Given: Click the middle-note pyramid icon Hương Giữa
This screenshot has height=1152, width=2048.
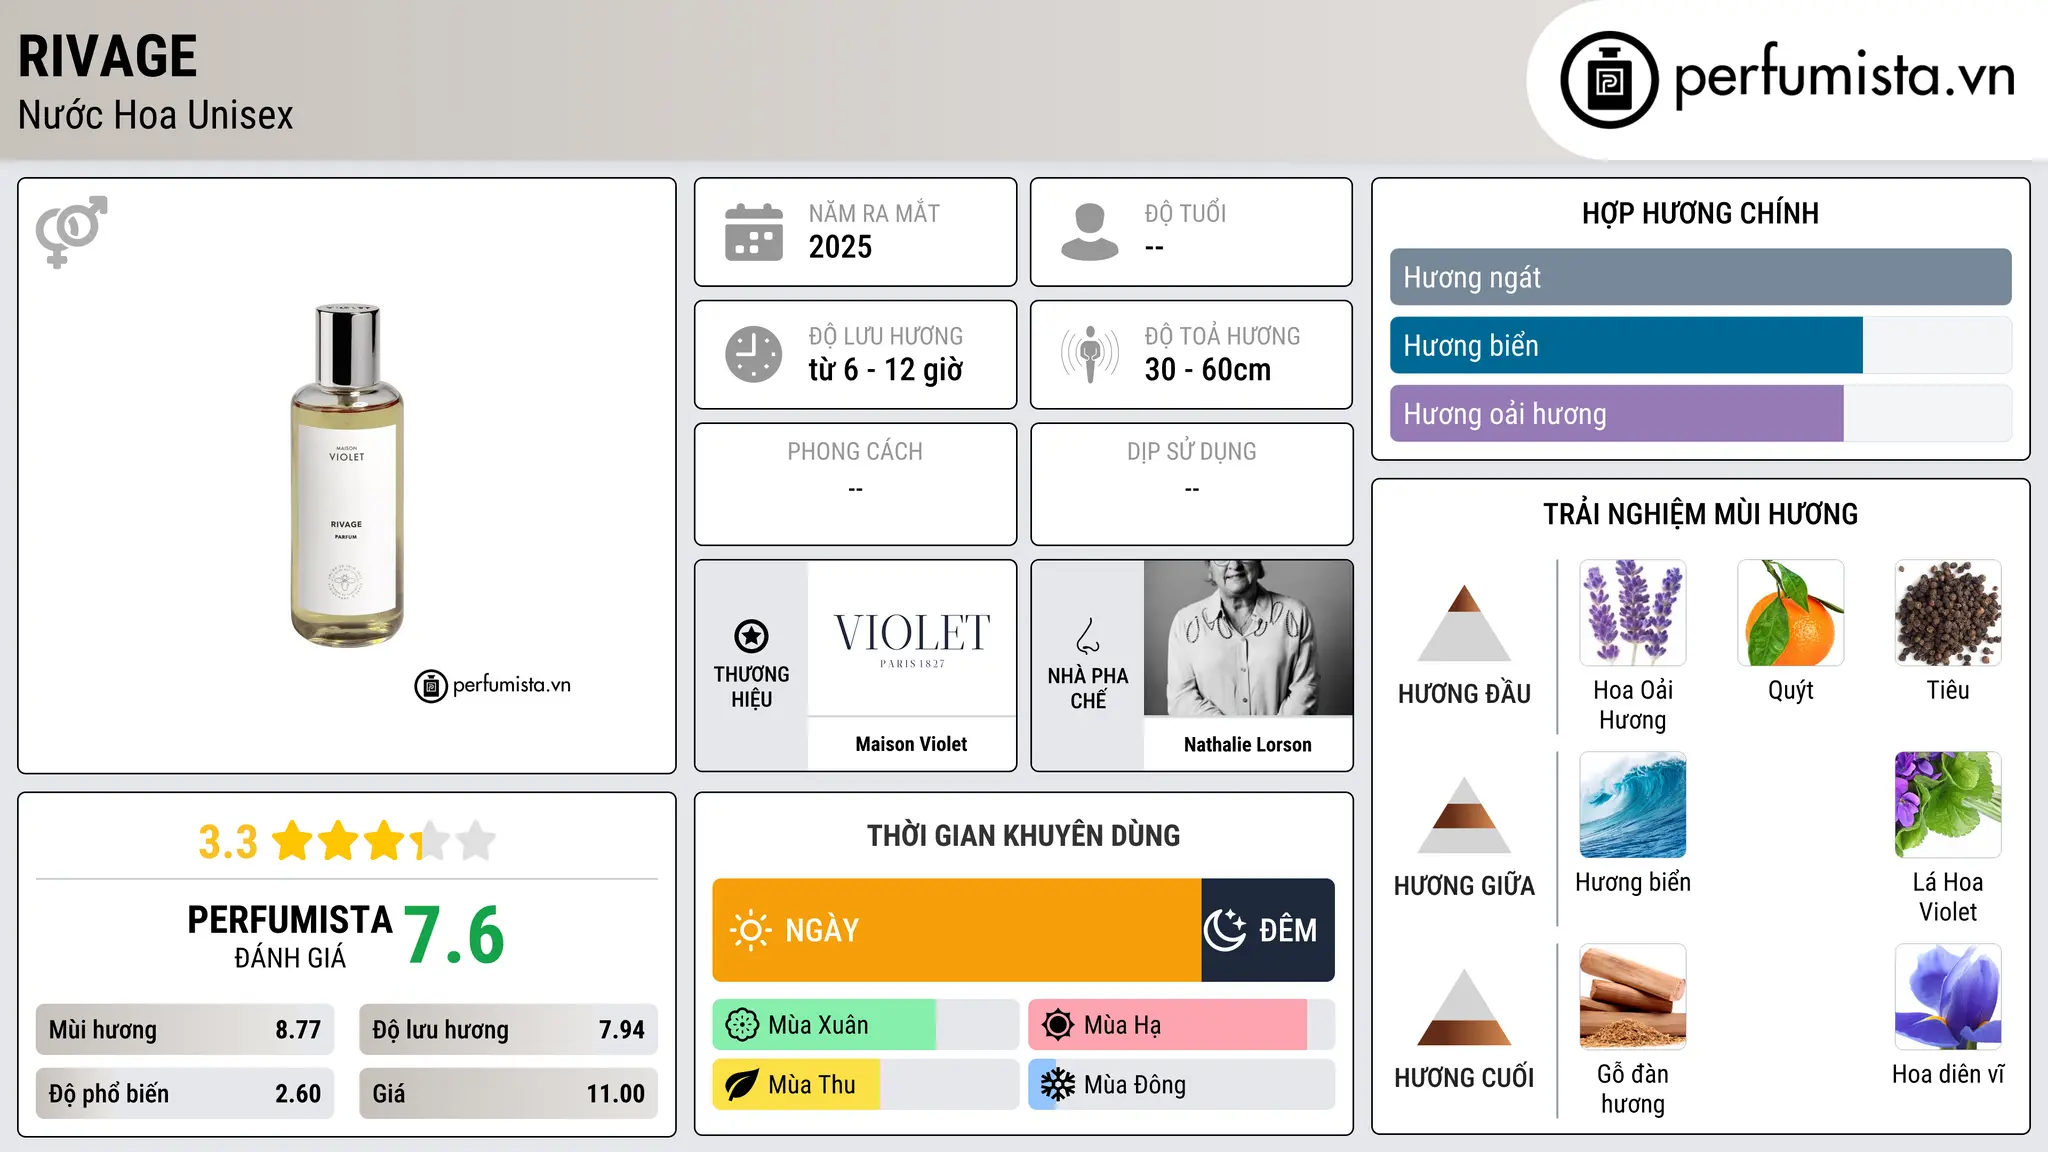Looking at the screenshot, I should click(1464, 815).
